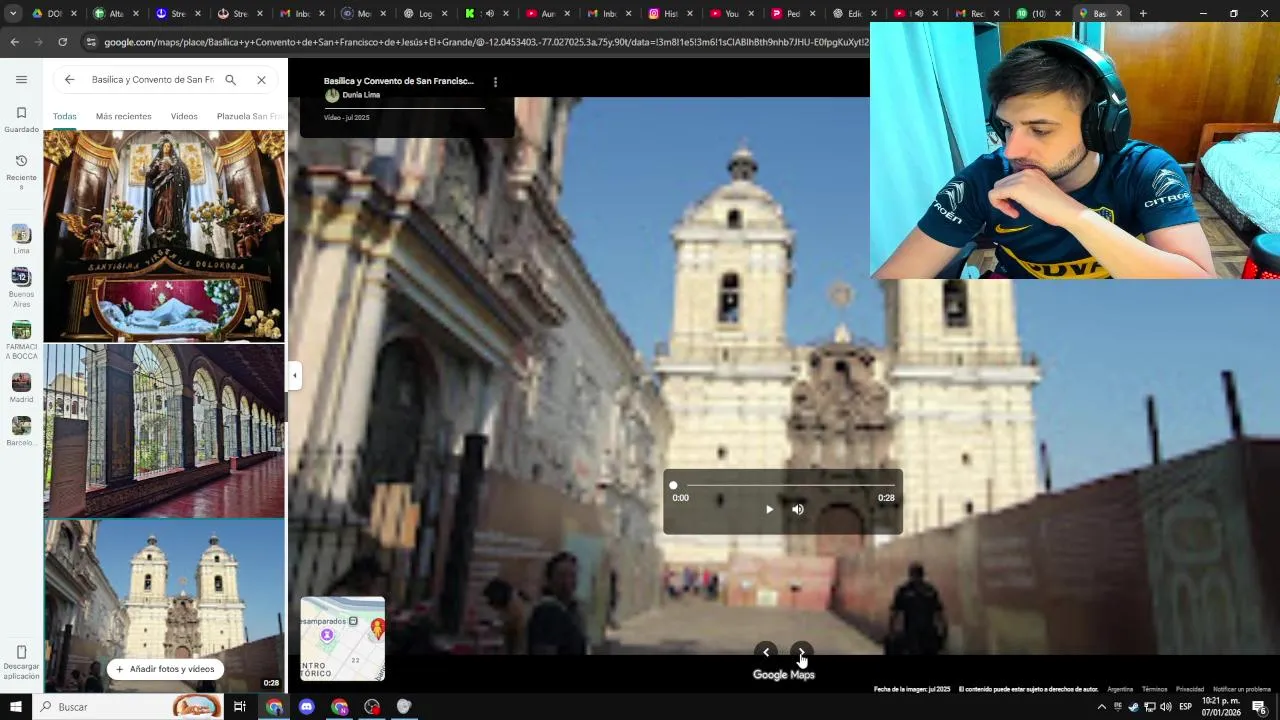
Task: Open the Madrid recent shortcut
Action: (x=21, y=388)
